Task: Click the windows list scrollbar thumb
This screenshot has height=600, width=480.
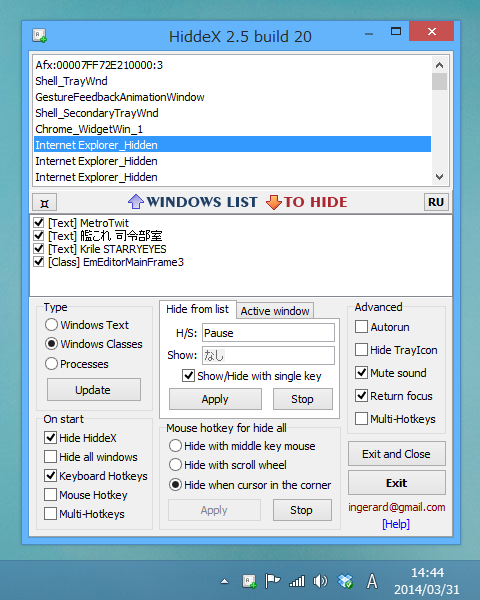Action: pos(439,82)
